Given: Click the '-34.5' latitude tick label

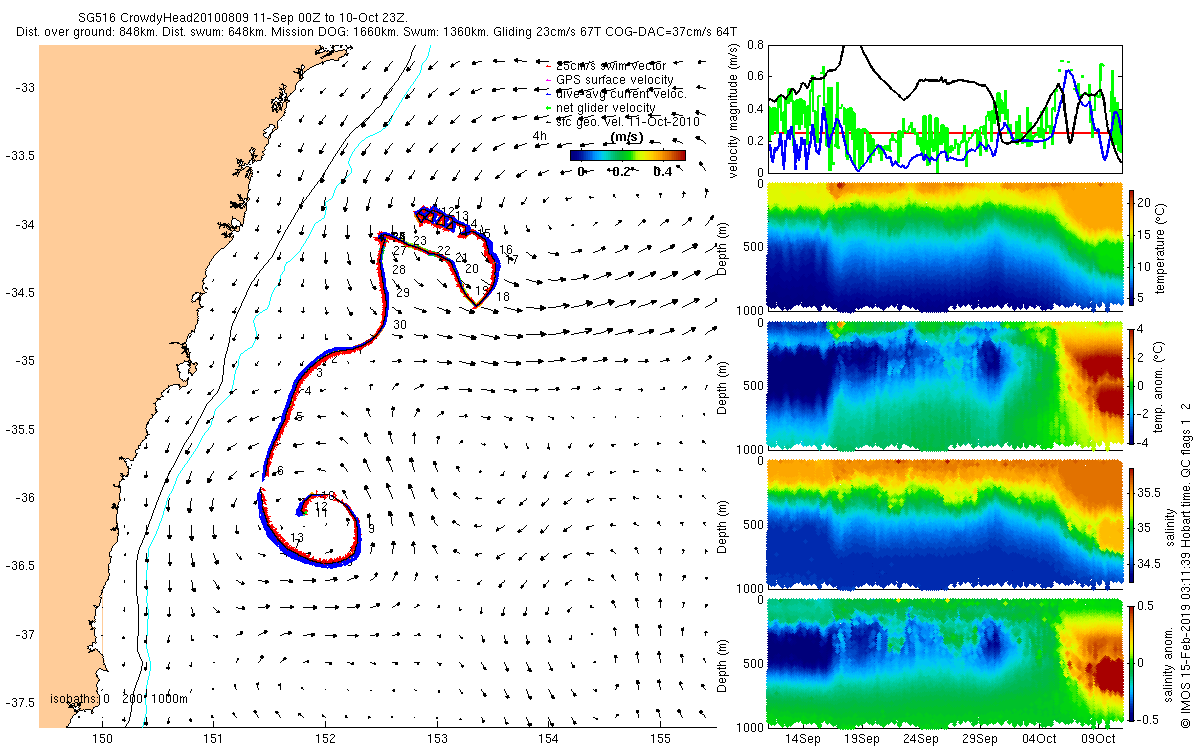Looking at the screenshot, I should 20,293.
